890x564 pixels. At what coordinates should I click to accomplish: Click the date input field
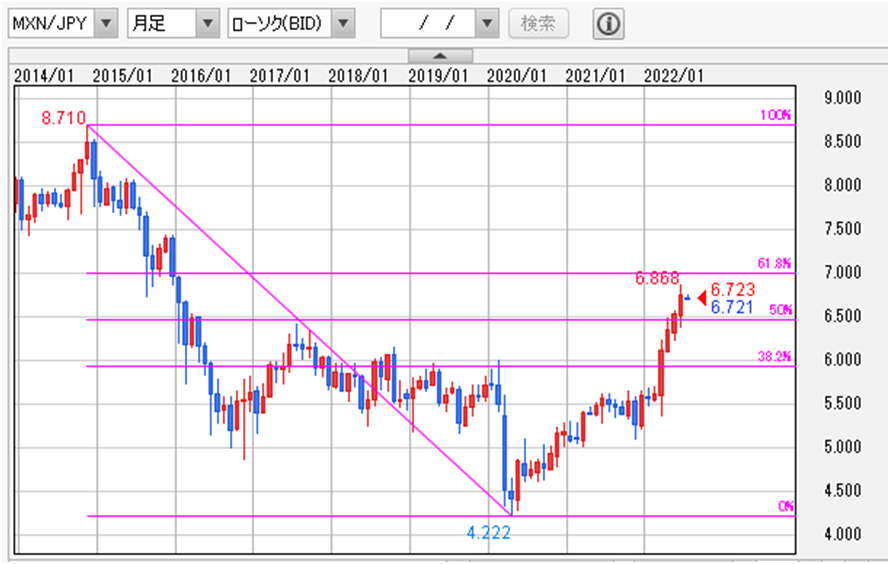coord(428,23)
